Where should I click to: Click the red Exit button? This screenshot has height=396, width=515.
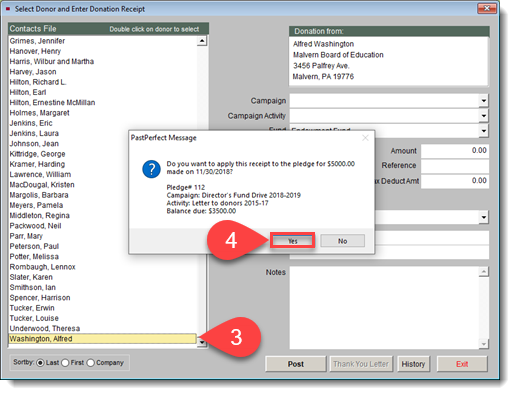462,364
